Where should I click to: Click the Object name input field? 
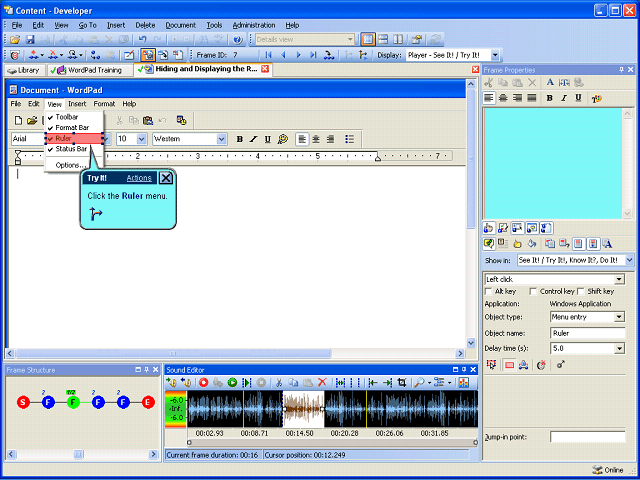point(587,333)
